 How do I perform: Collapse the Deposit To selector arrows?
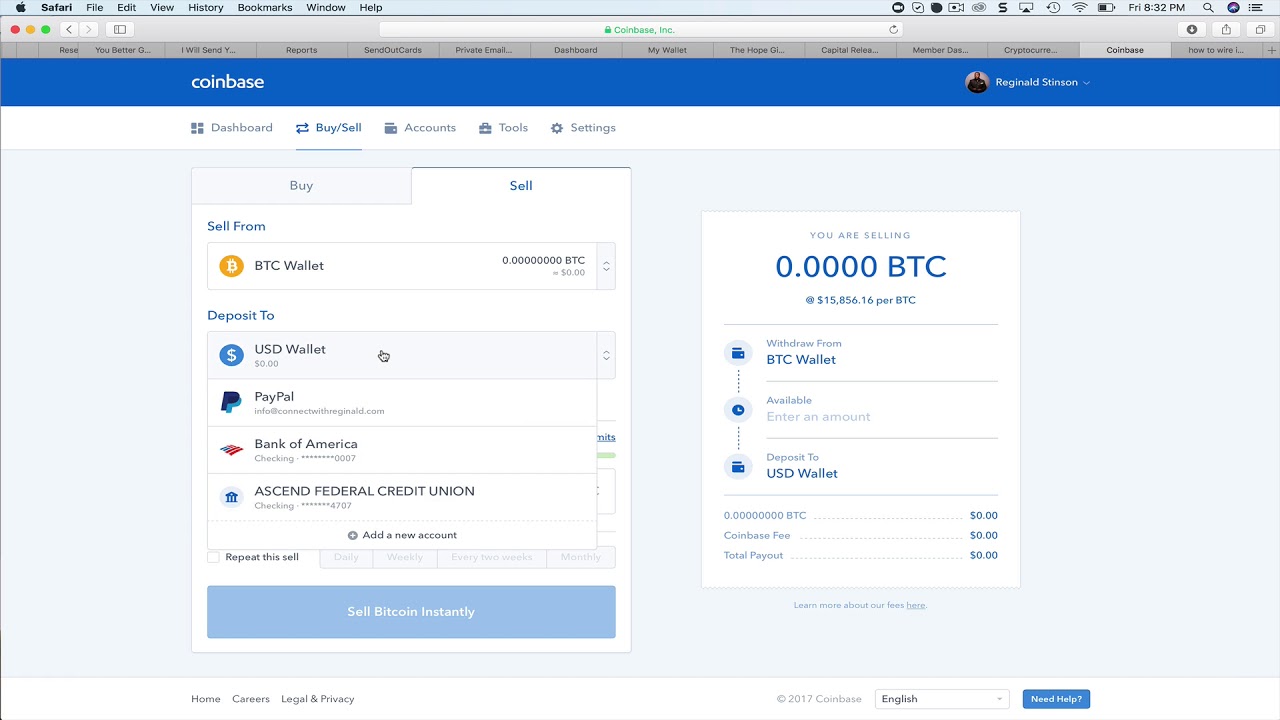click(x=606, y=355)
